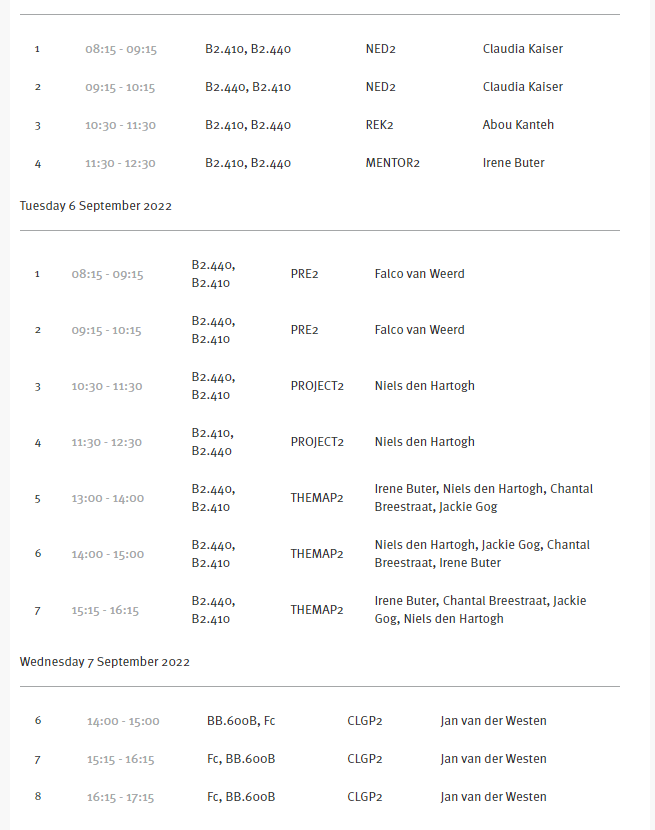The height and width of the screenshot is (830, 655).
Task: Click rooms B2.410, B2.440 in REK2 row
Action: [248, 125]
